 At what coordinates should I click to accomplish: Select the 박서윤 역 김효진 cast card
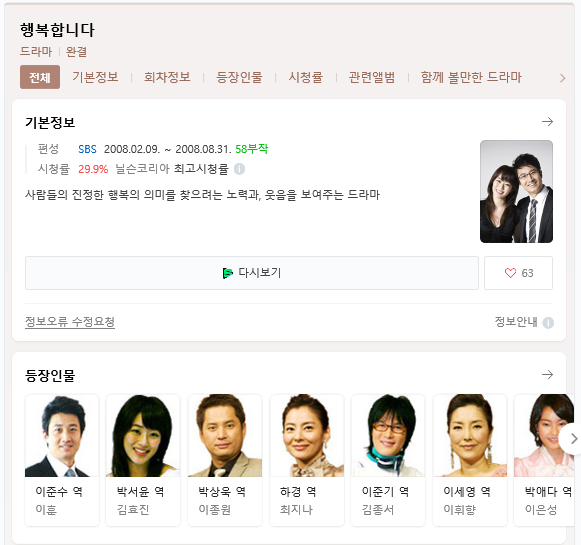[143, 460]
